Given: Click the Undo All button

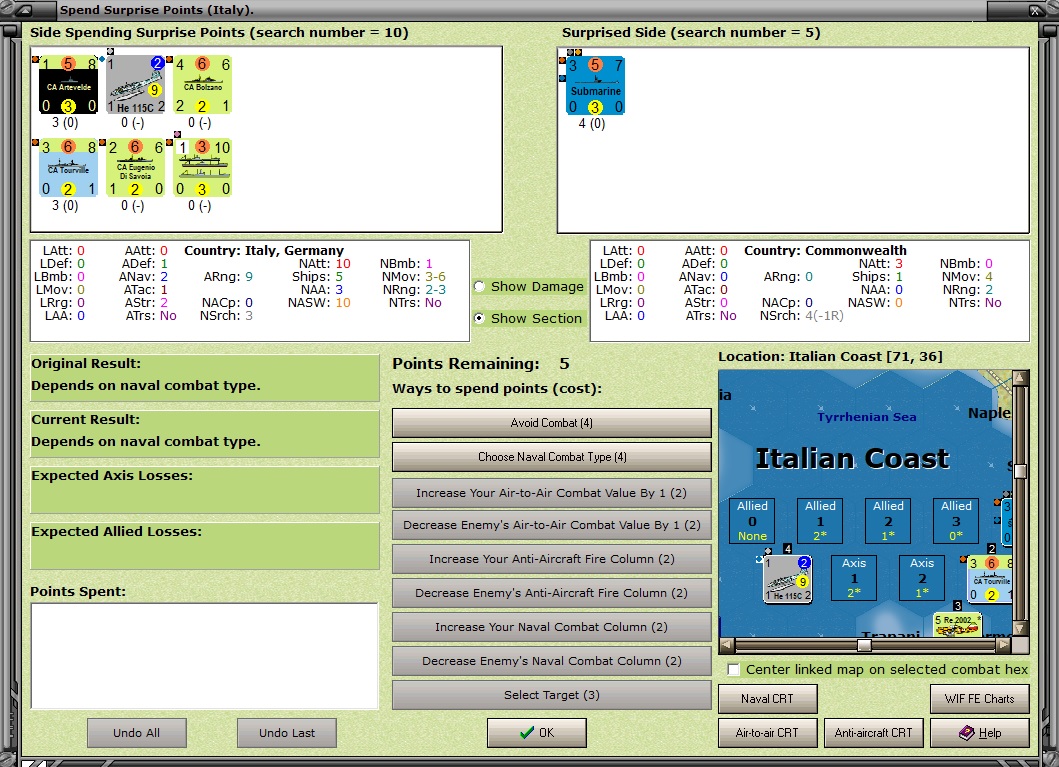Looking at the screenshot, I should click(x=136, y=733).
